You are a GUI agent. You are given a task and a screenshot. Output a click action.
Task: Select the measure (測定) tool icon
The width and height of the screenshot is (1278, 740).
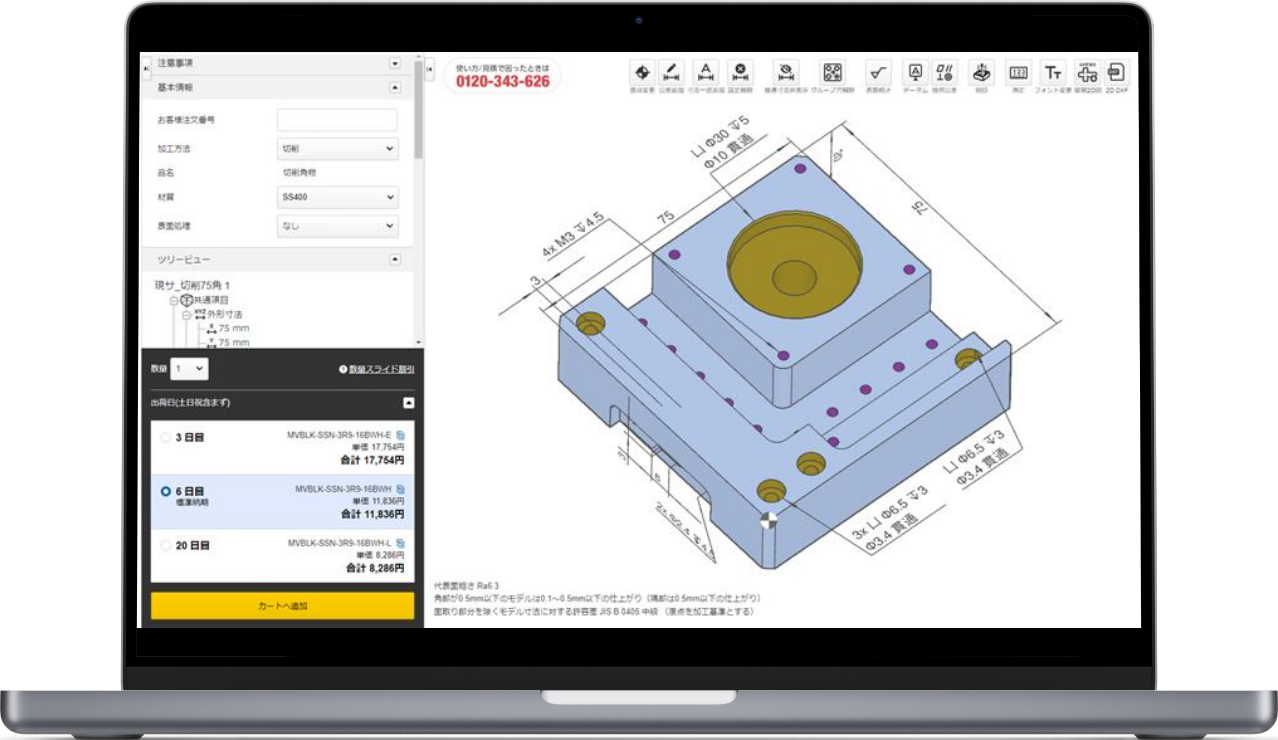click(x=1019, y=73)
